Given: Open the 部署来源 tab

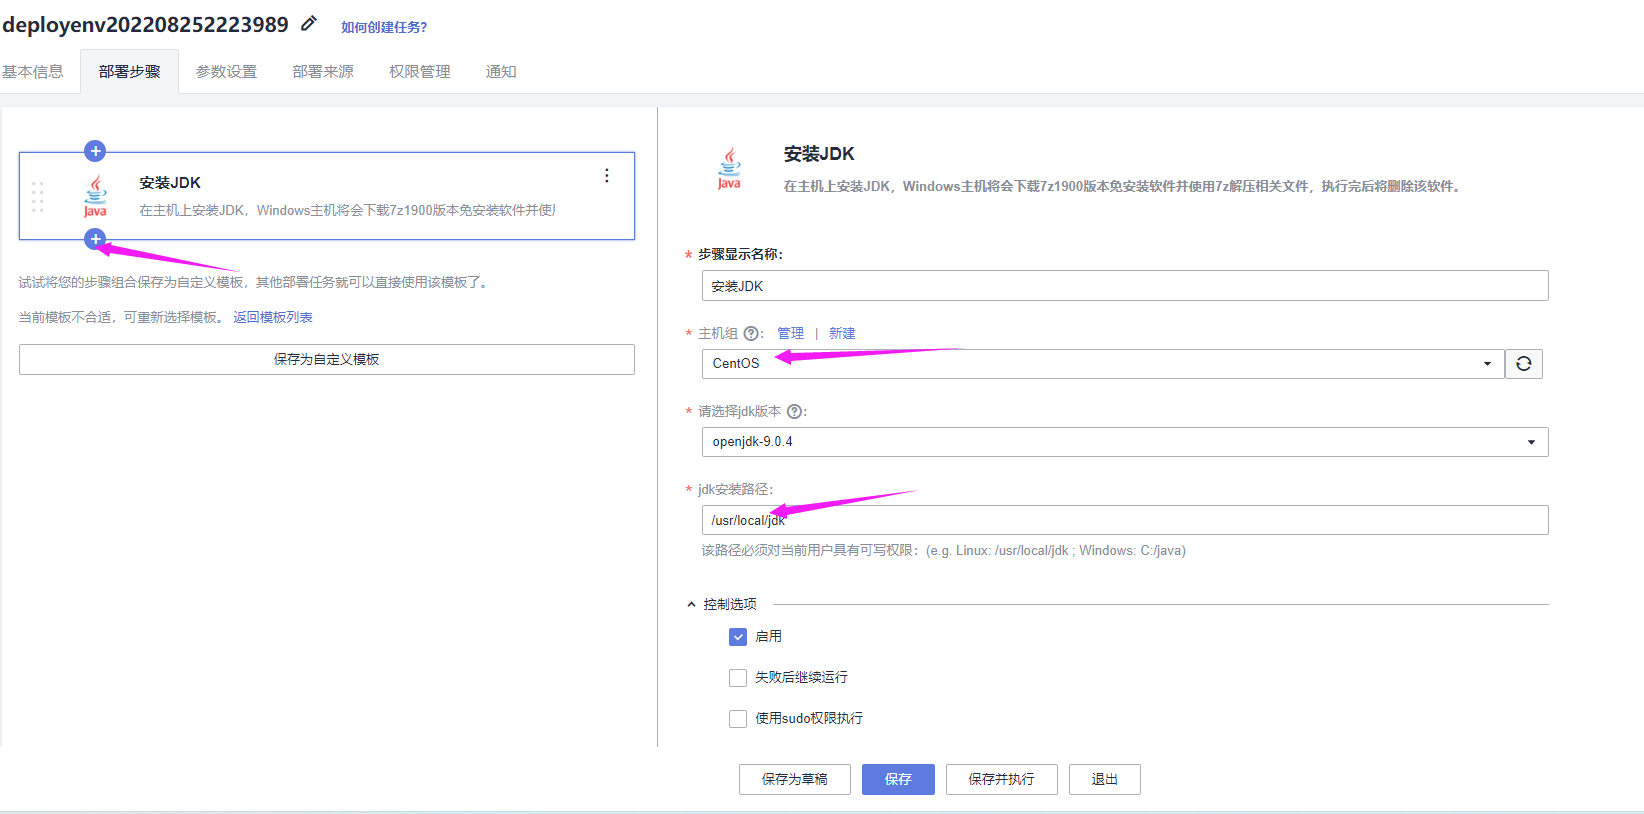Looking at the screenshot, I should tap(323, 72).
